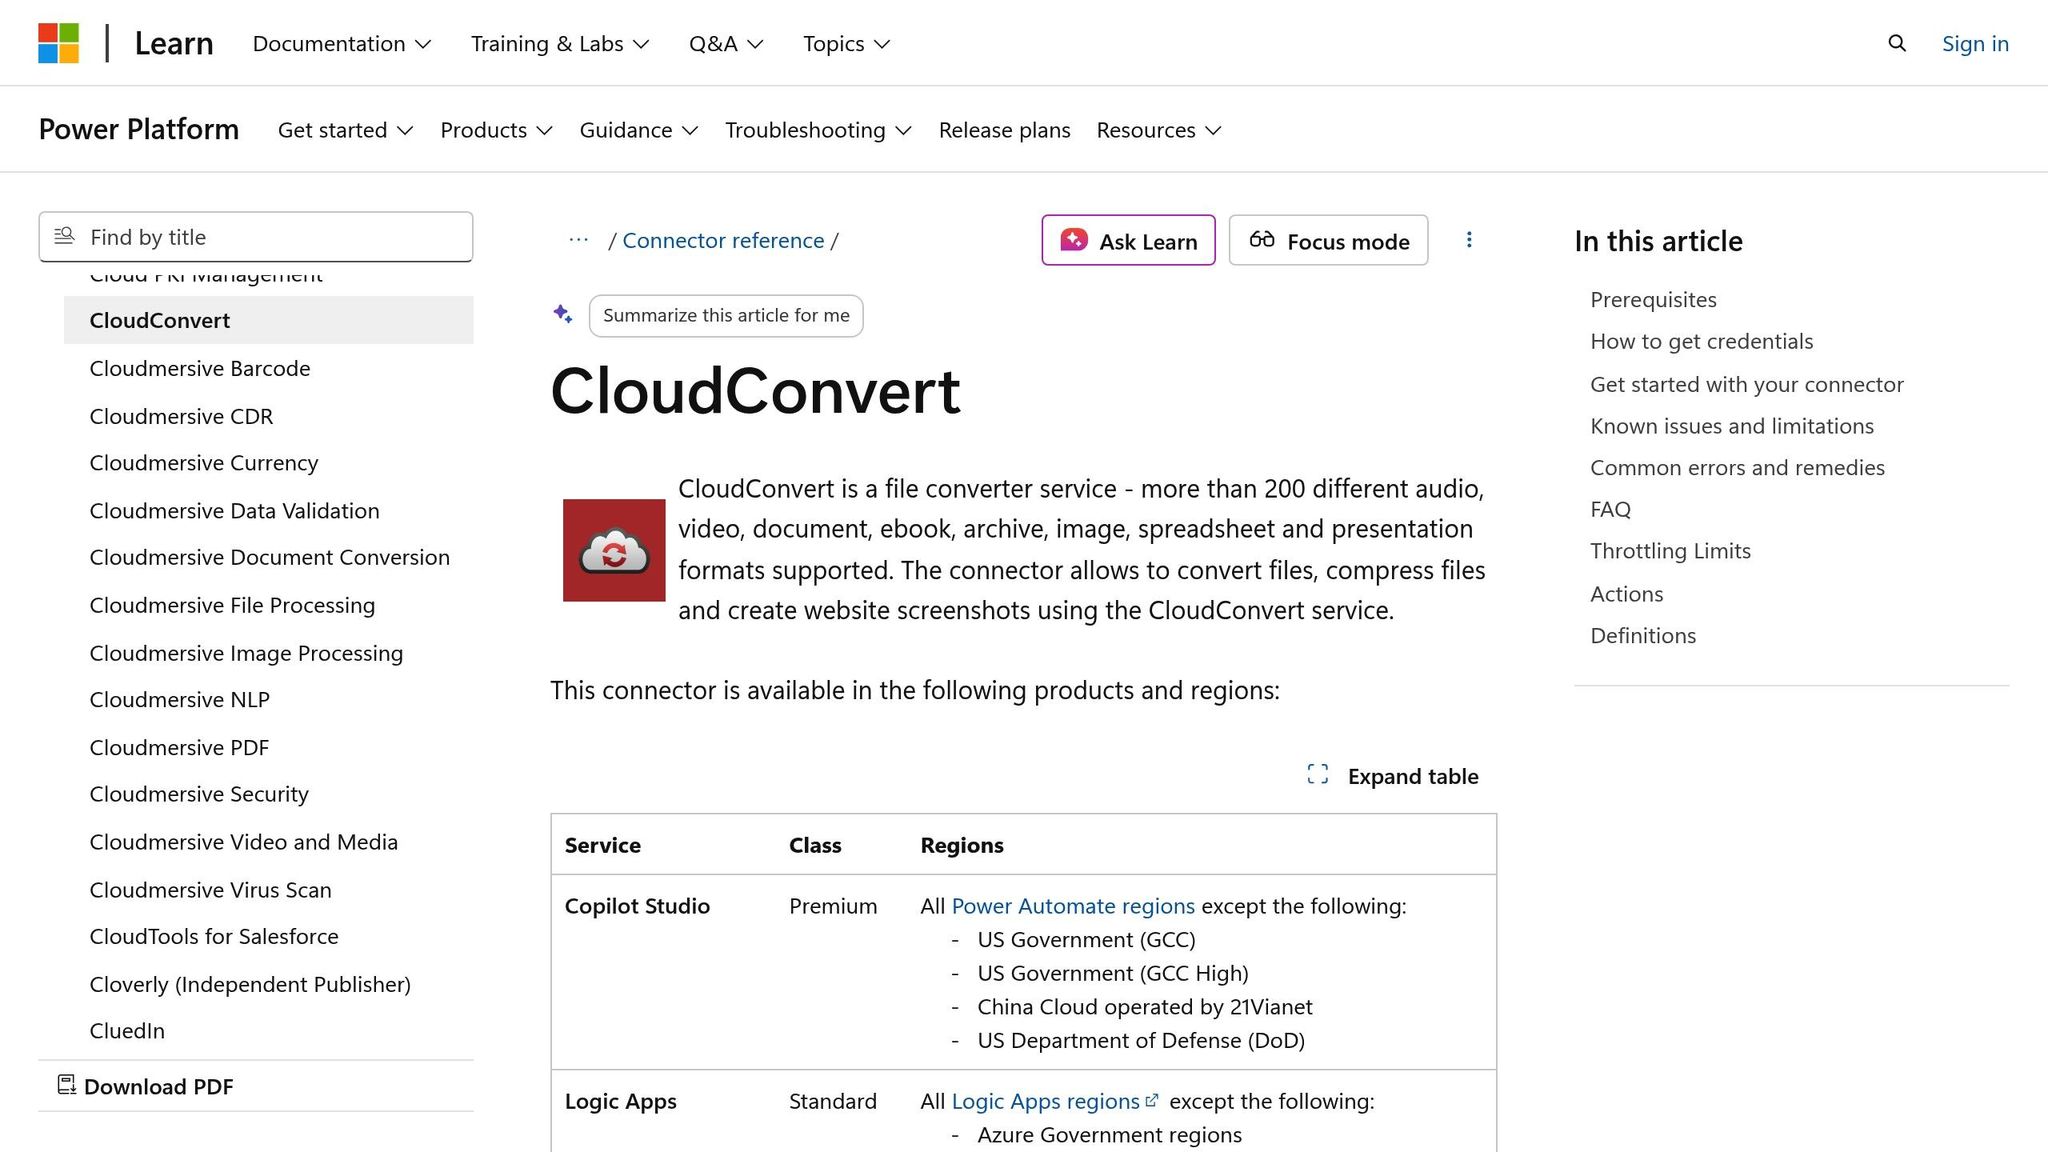Open the Topics menu
2048x1152 pixels.
845,43
